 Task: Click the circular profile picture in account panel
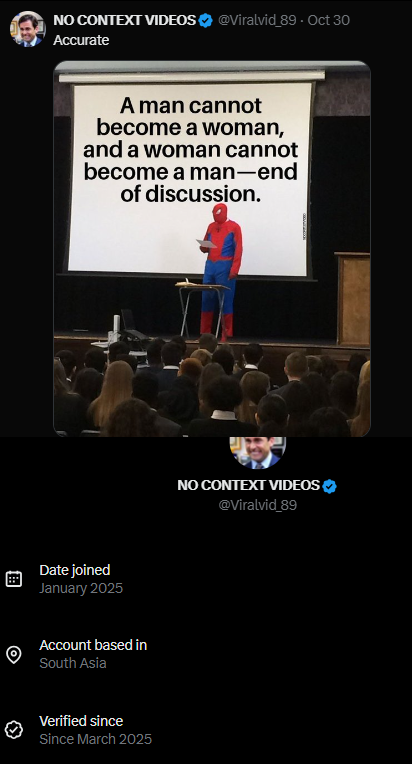click(258, 452)
